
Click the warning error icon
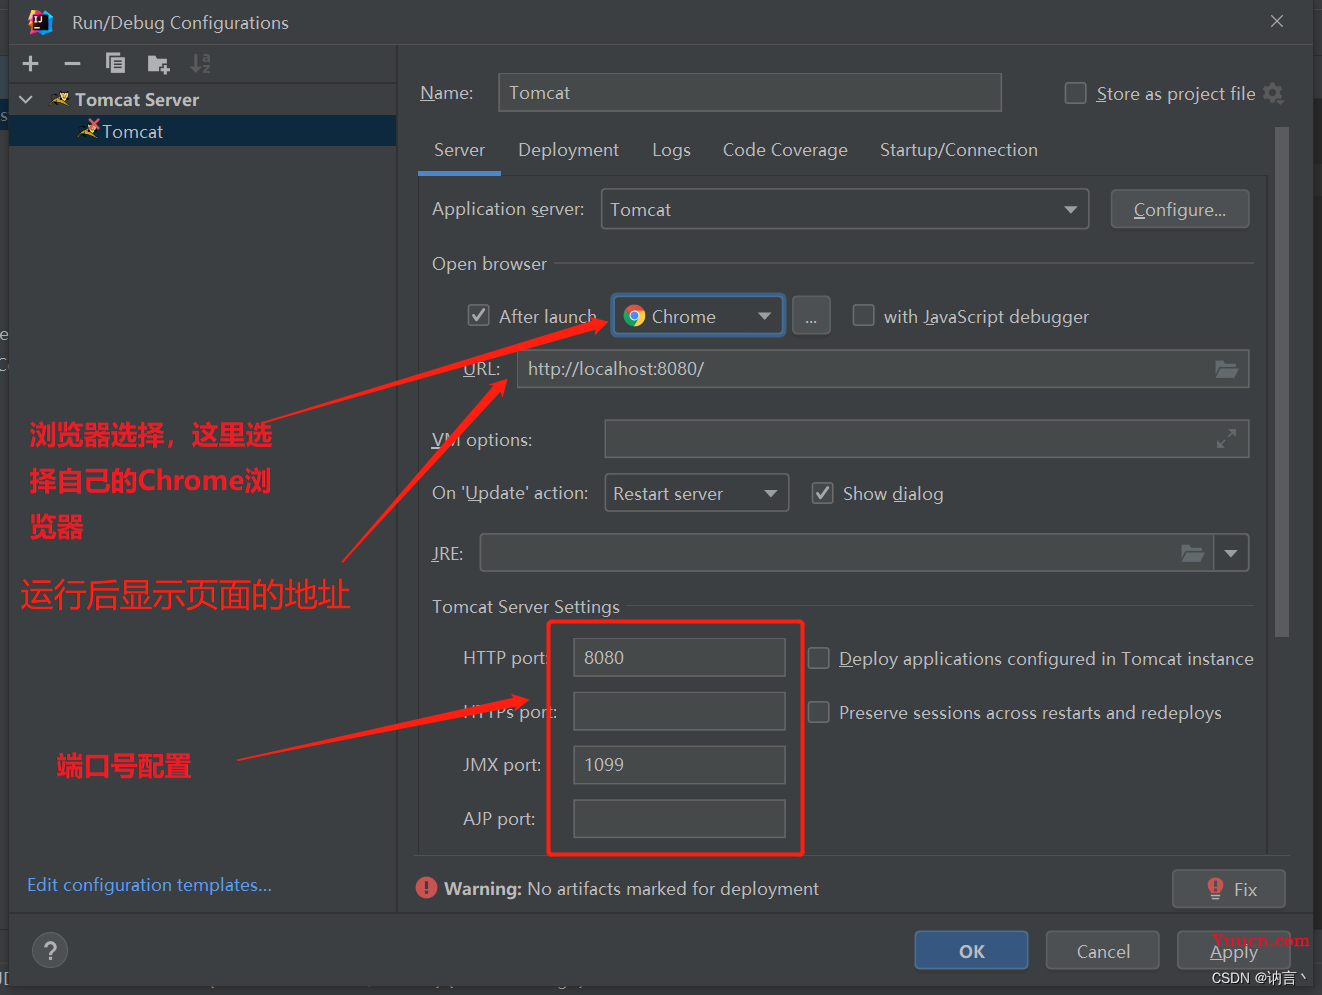point(427,888)
